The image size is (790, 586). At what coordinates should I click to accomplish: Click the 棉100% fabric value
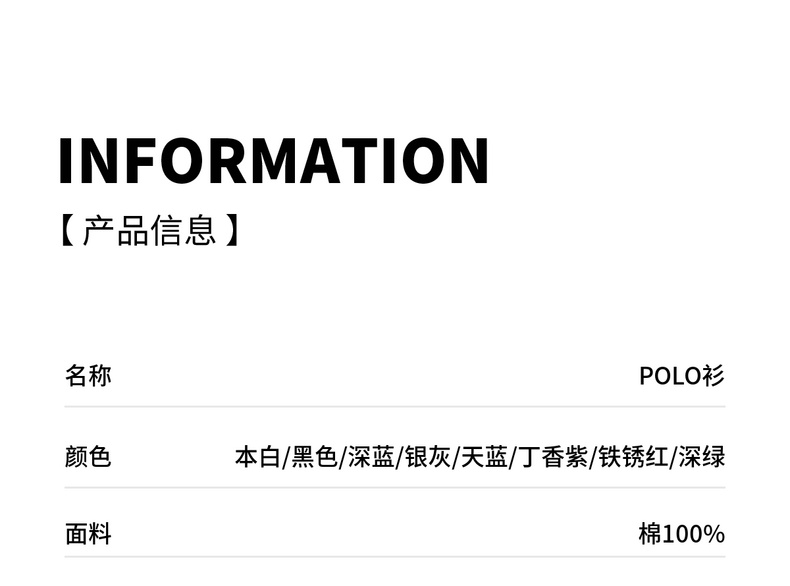pos(681,534)
